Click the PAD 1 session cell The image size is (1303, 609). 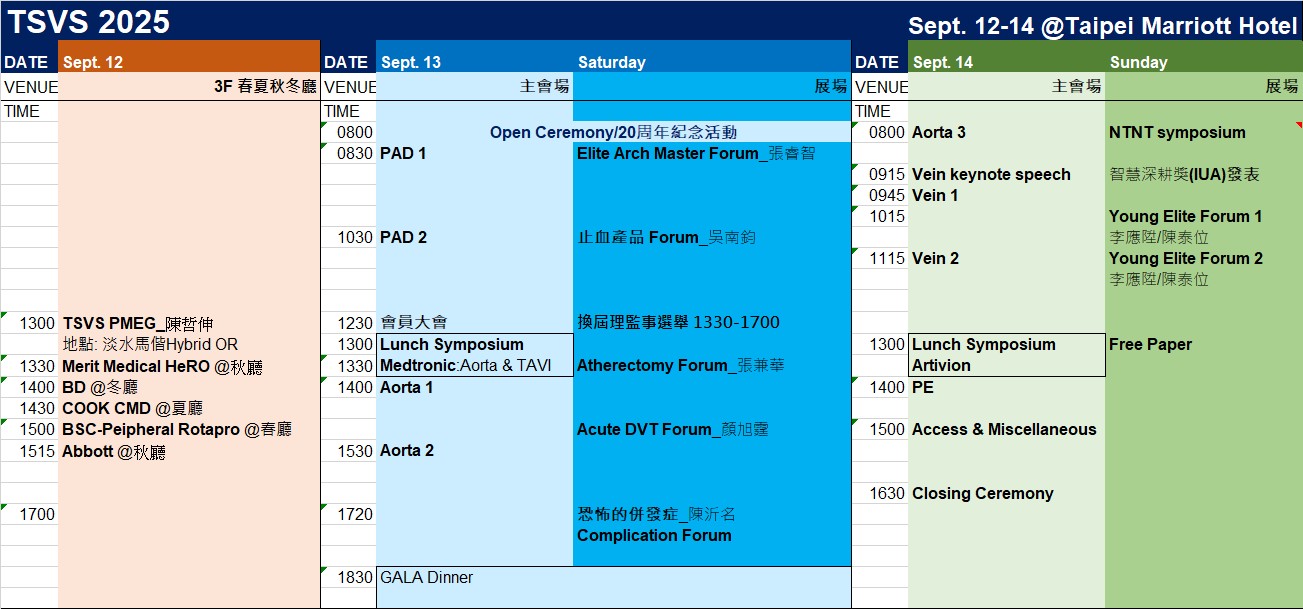tap(404, 154)
